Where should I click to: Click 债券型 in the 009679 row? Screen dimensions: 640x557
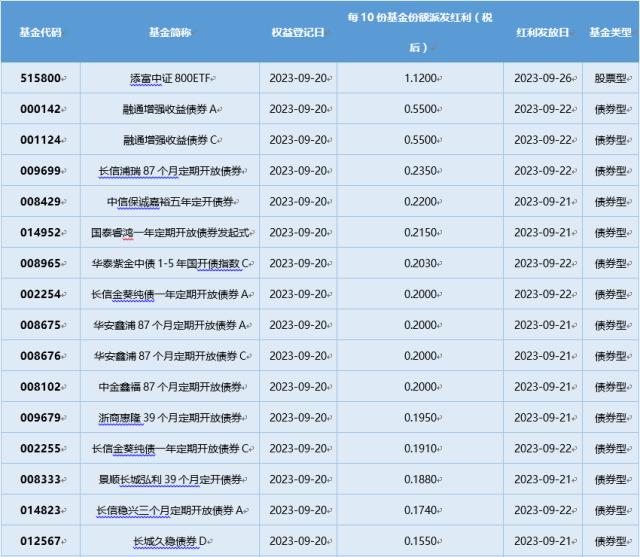(611, 418)
